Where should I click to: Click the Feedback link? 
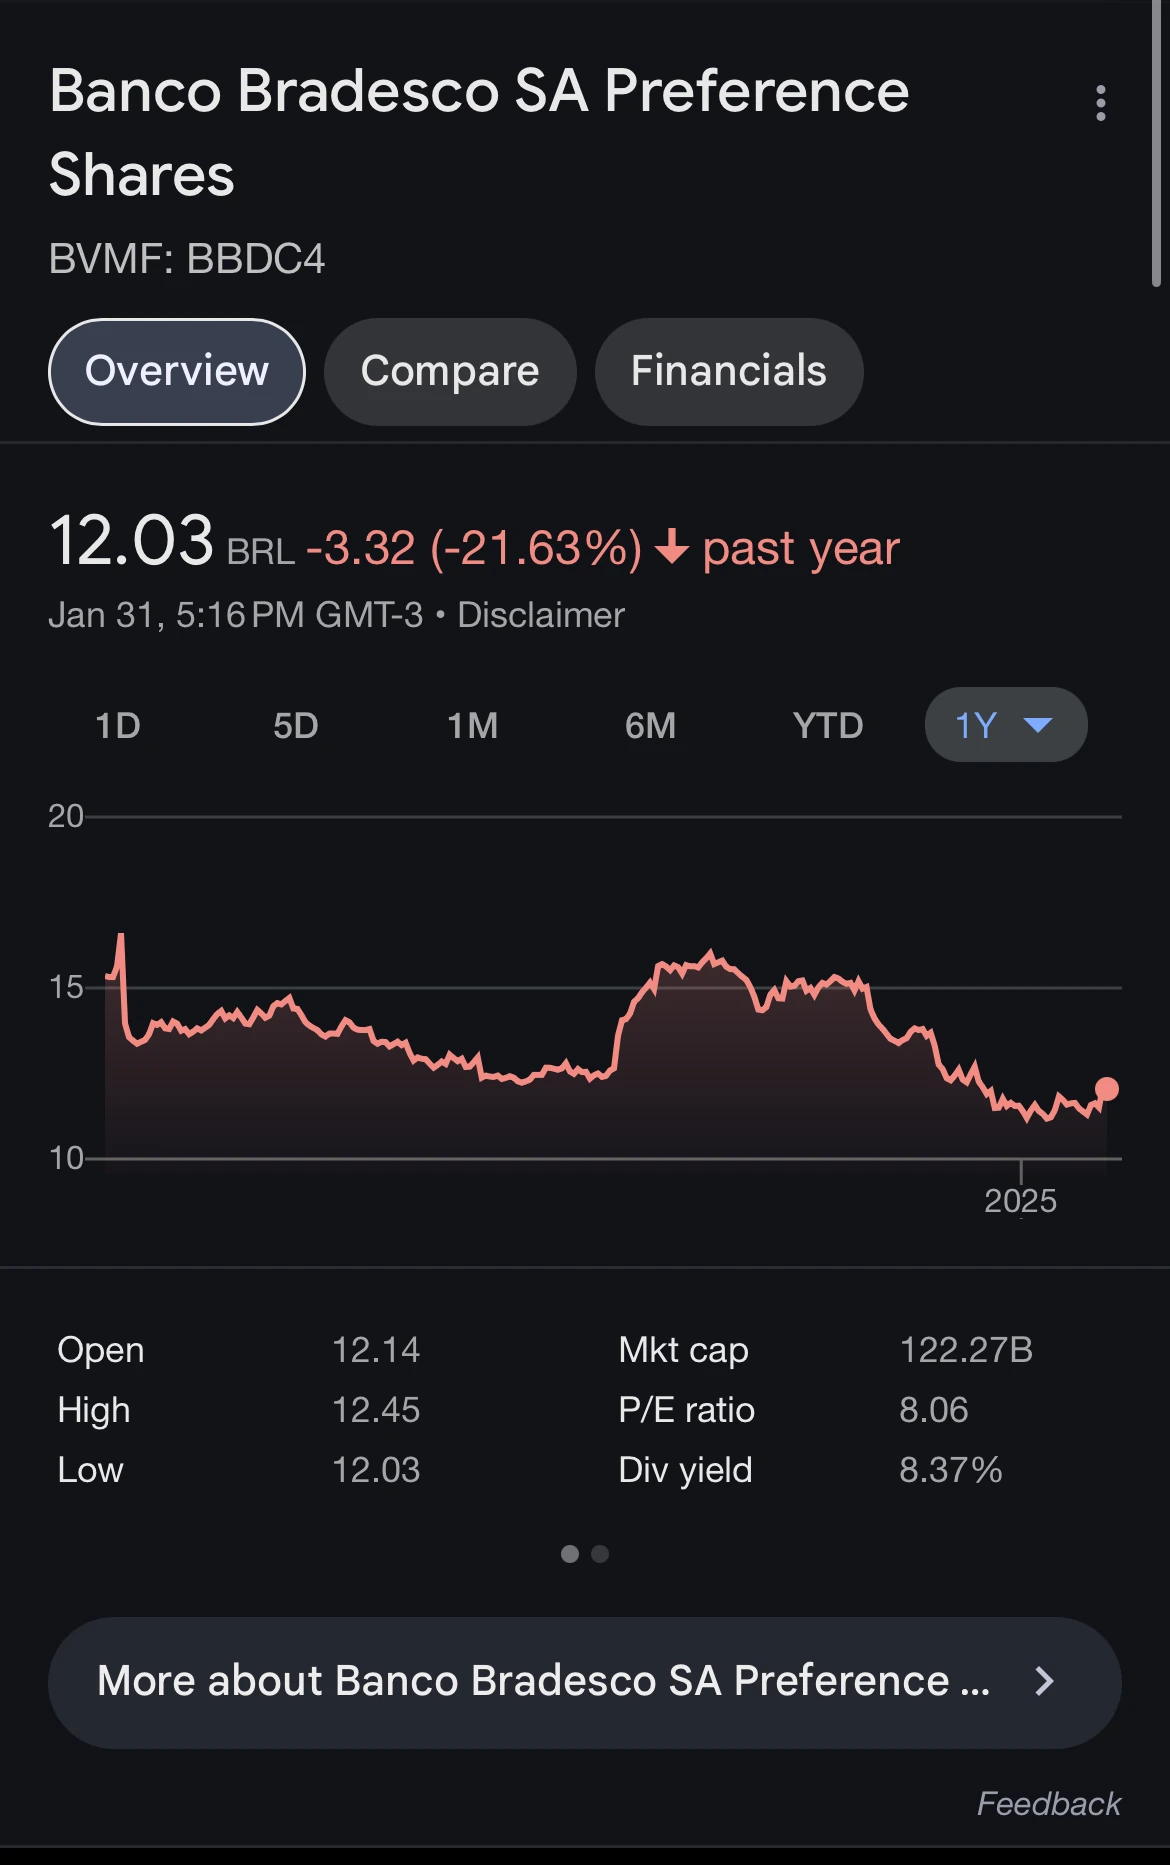coord(1048,1803)
